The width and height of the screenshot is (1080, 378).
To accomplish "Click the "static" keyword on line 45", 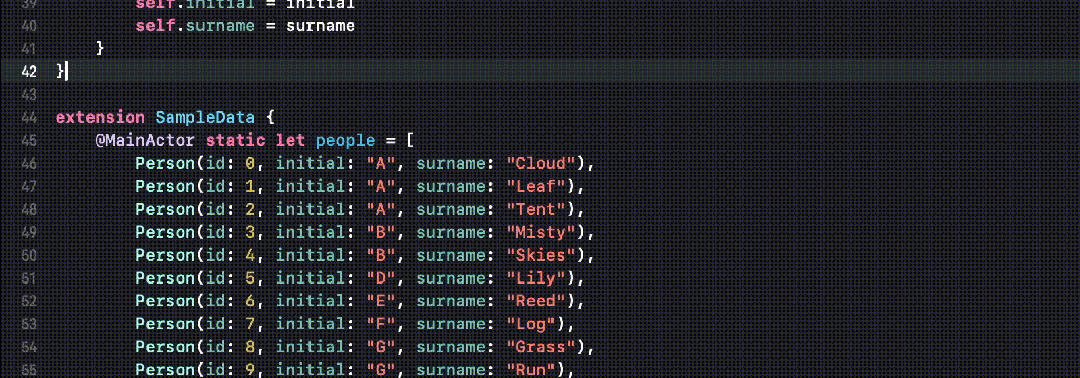I will click(x=236, y=140).
